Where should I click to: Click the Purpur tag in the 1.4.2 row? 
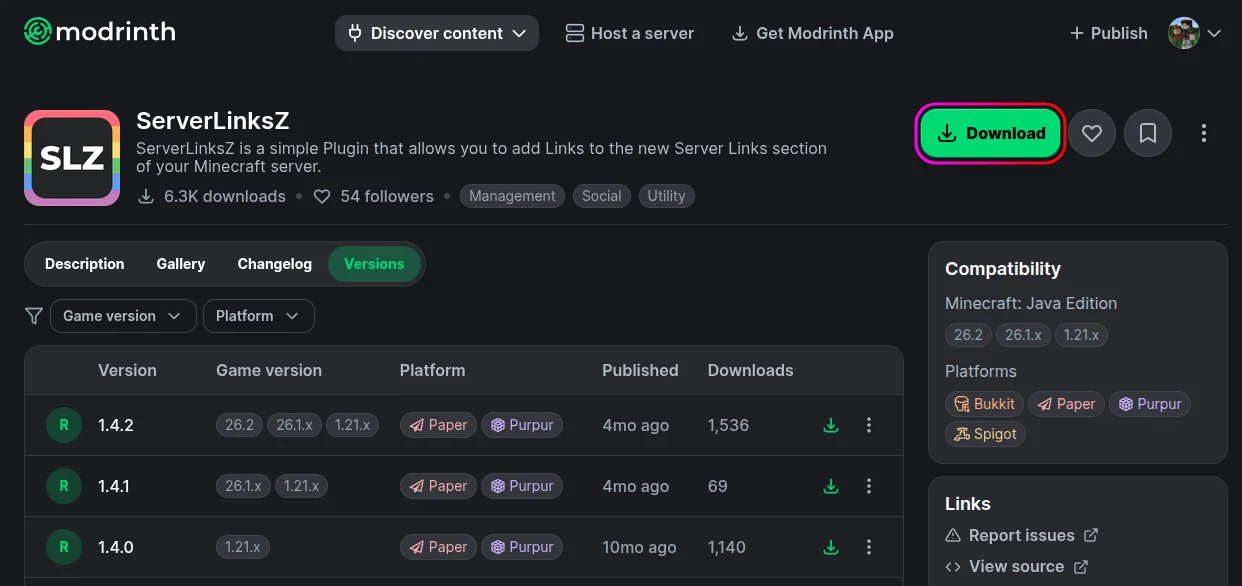[521, 425]
